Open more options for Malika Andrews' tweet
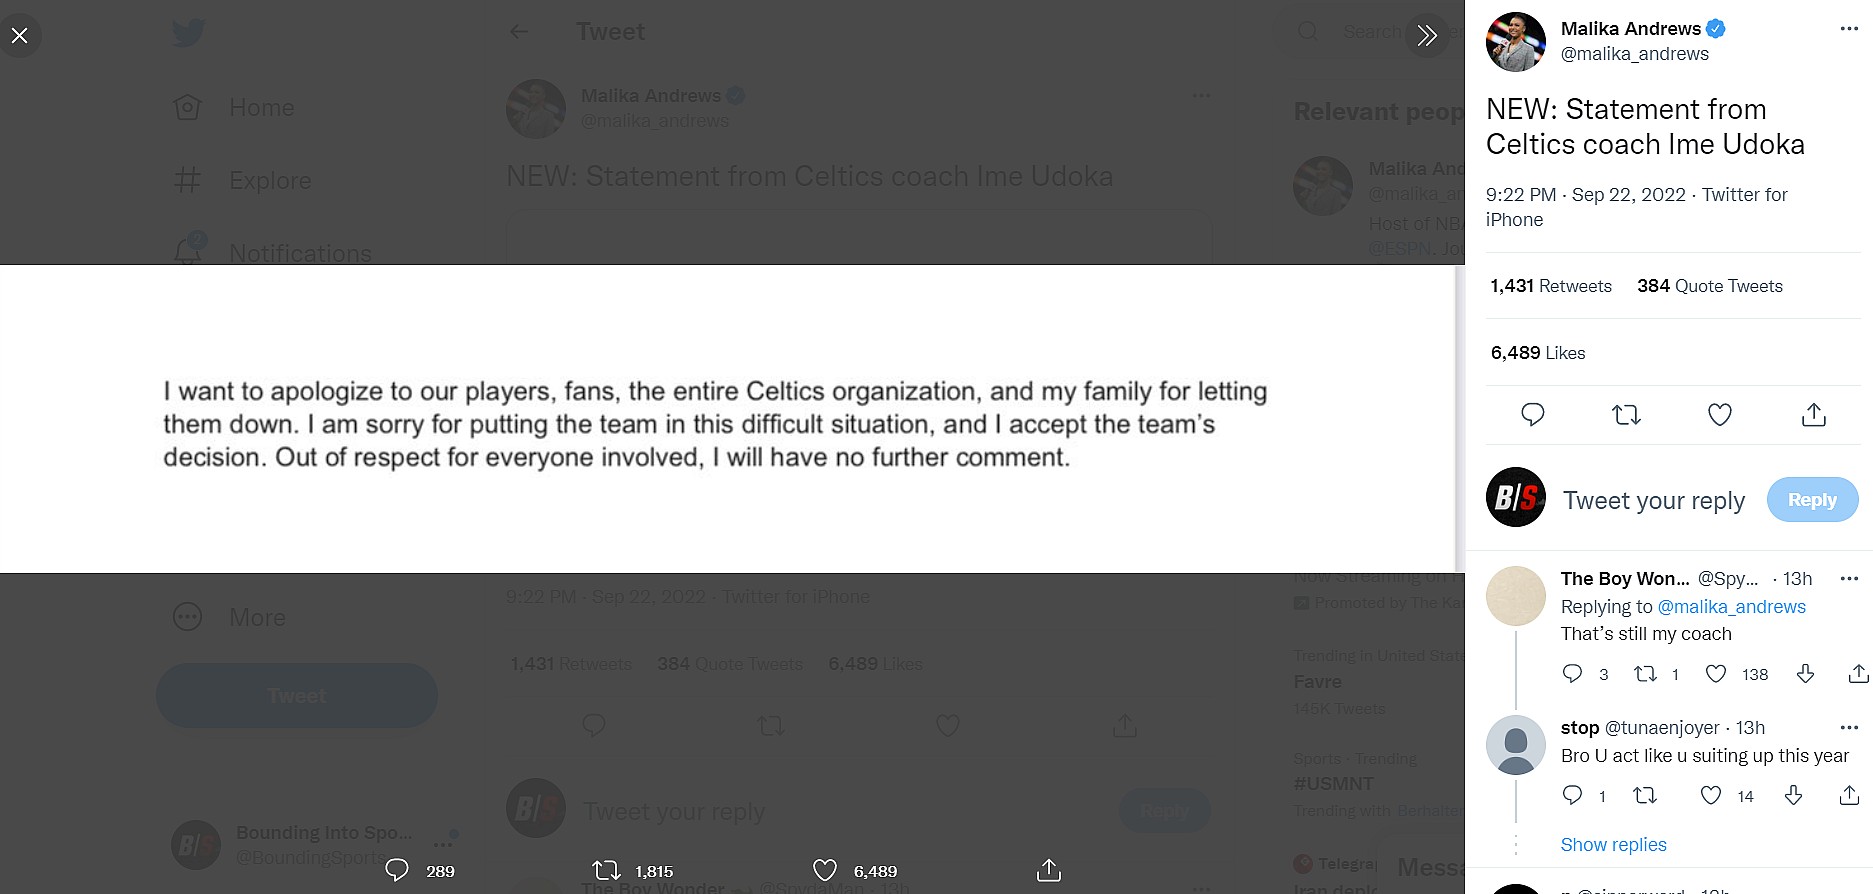The height and width of the screenshot is (894, 1873). (x=1849, y=29)
